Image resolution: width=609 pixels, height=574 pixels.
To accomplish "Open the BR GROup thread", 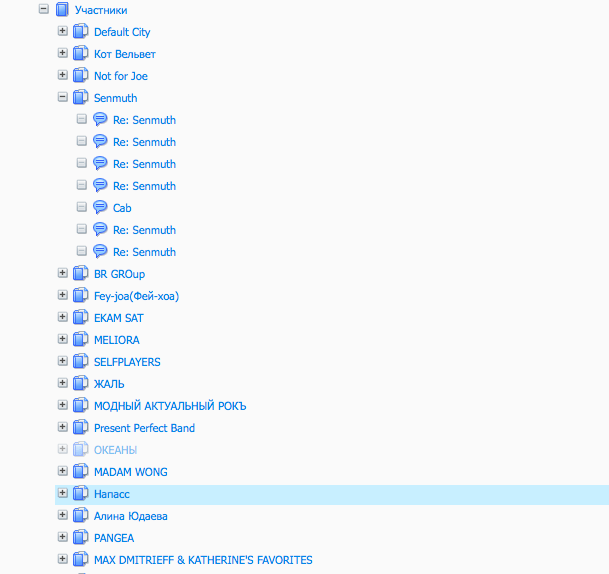I will pyautogui.click(x=119, y=274).
